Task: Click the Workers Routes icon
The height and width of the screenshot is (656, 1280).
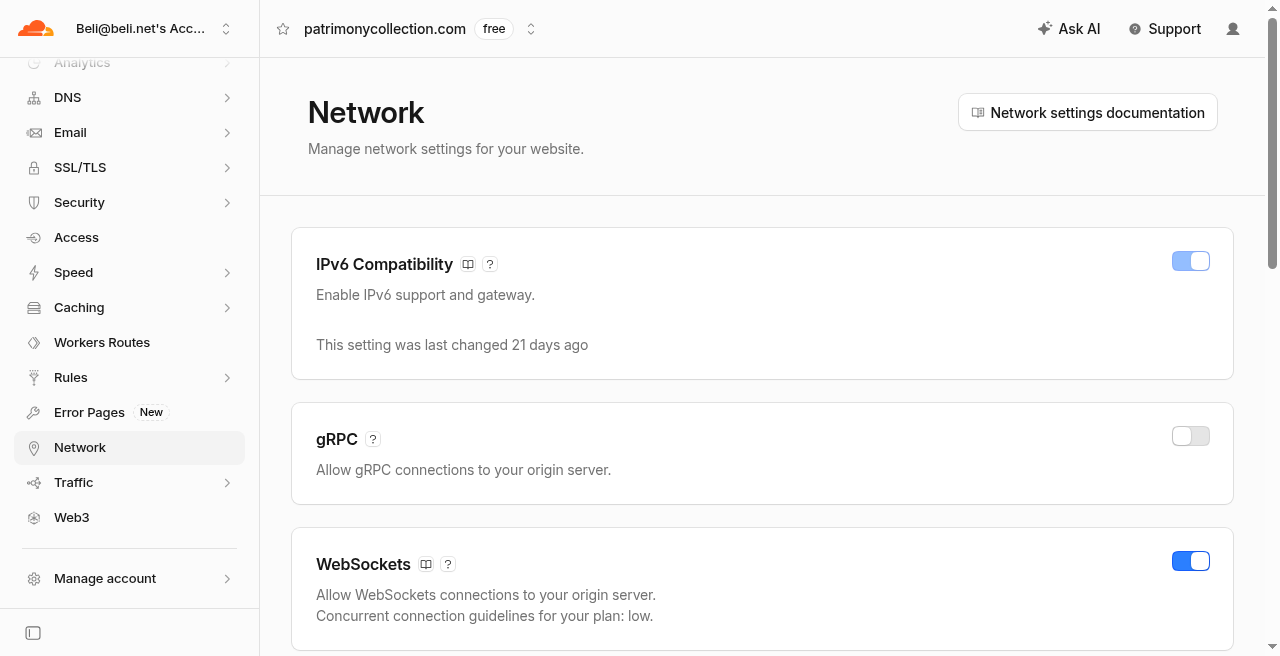Action: [x=34, y=343]
